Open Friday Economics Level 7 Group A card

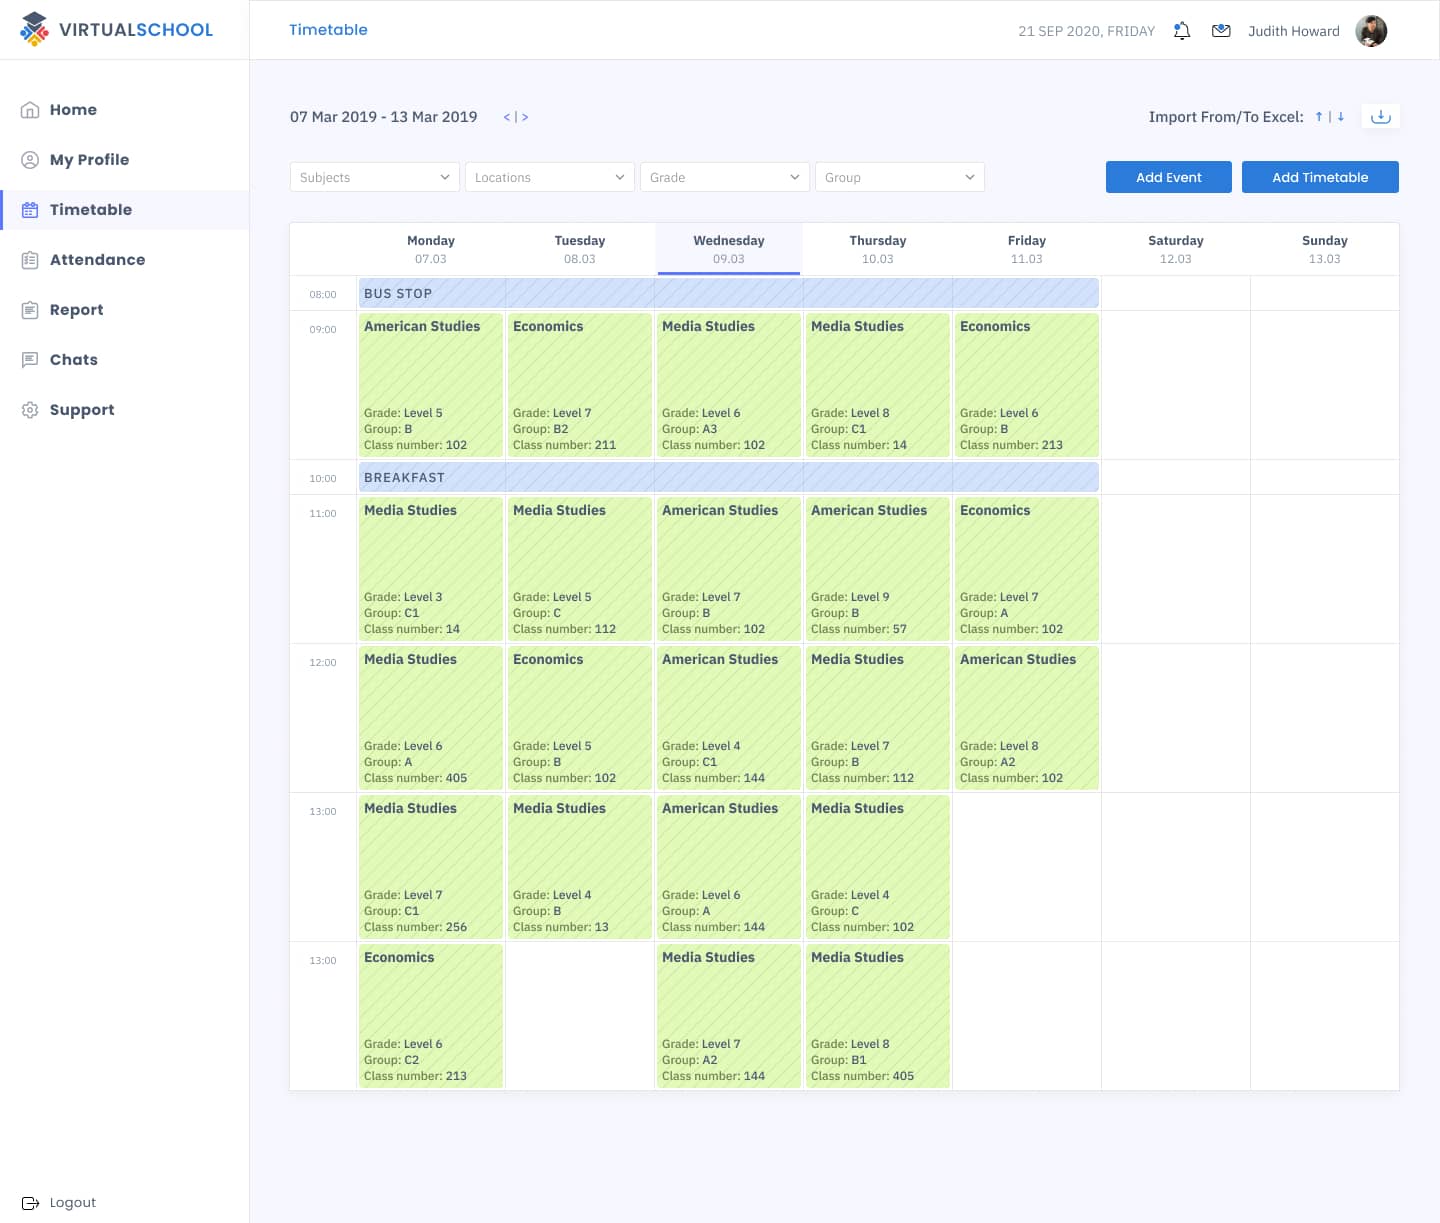1027,569
